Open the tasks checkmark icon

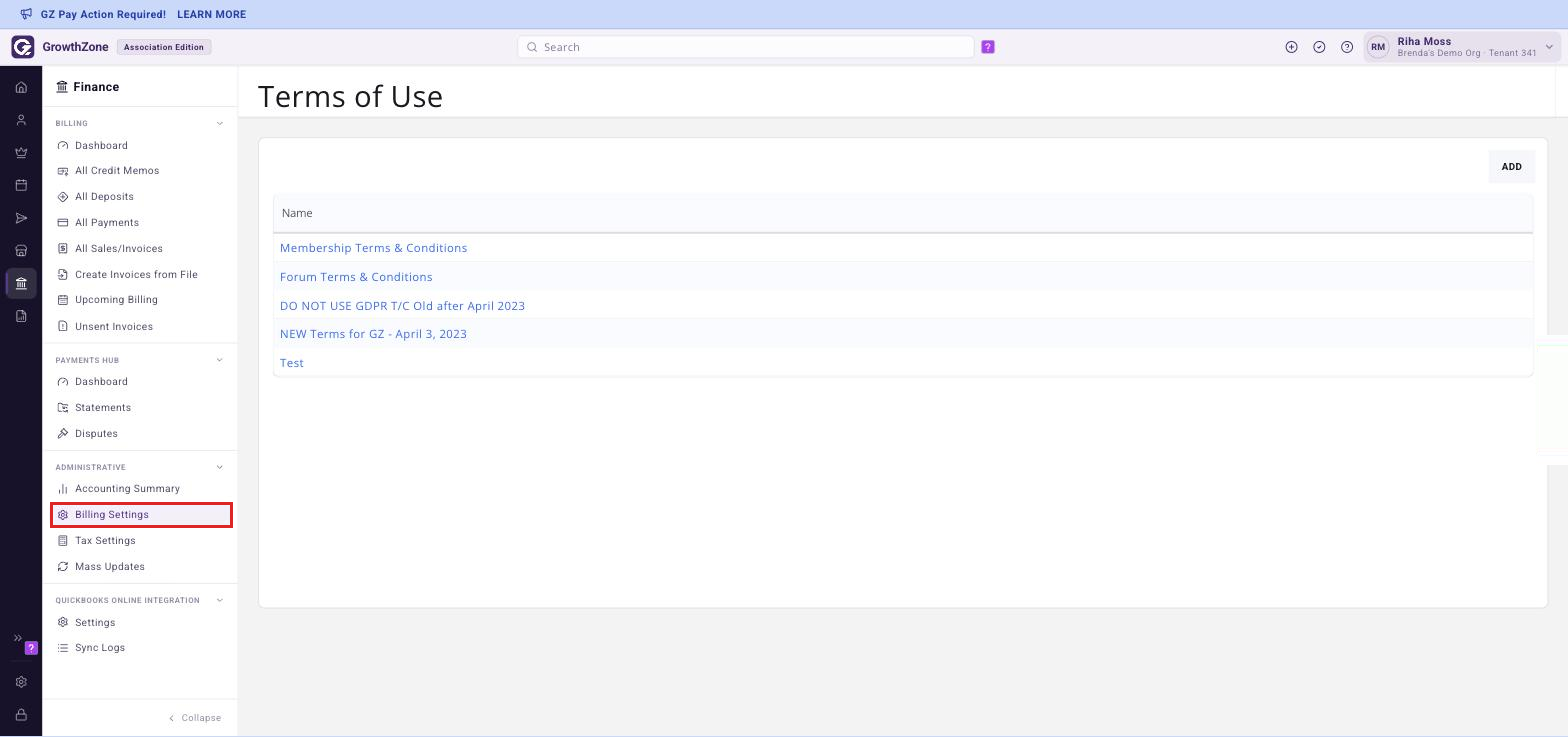(1319, 47)
